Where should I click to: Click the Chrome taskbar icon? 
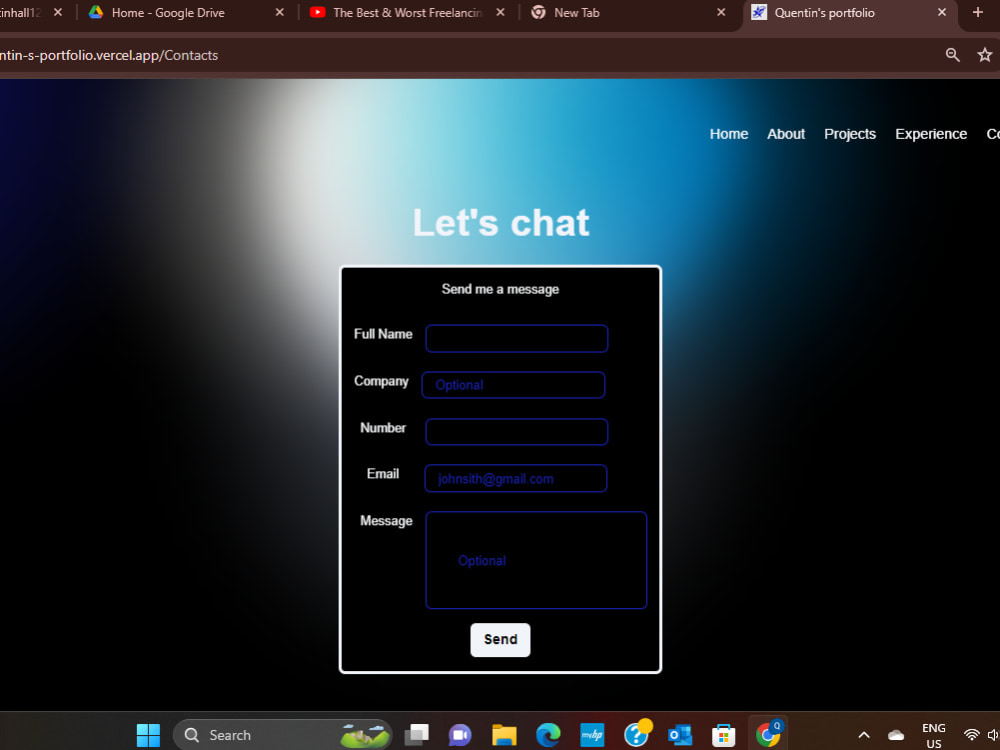click(768, 734)
